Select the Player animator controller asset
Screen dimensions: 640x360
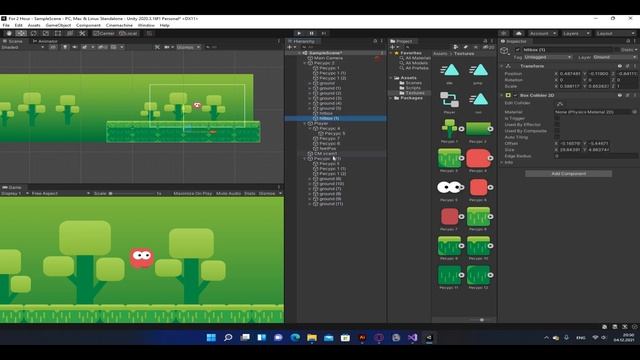449,102
